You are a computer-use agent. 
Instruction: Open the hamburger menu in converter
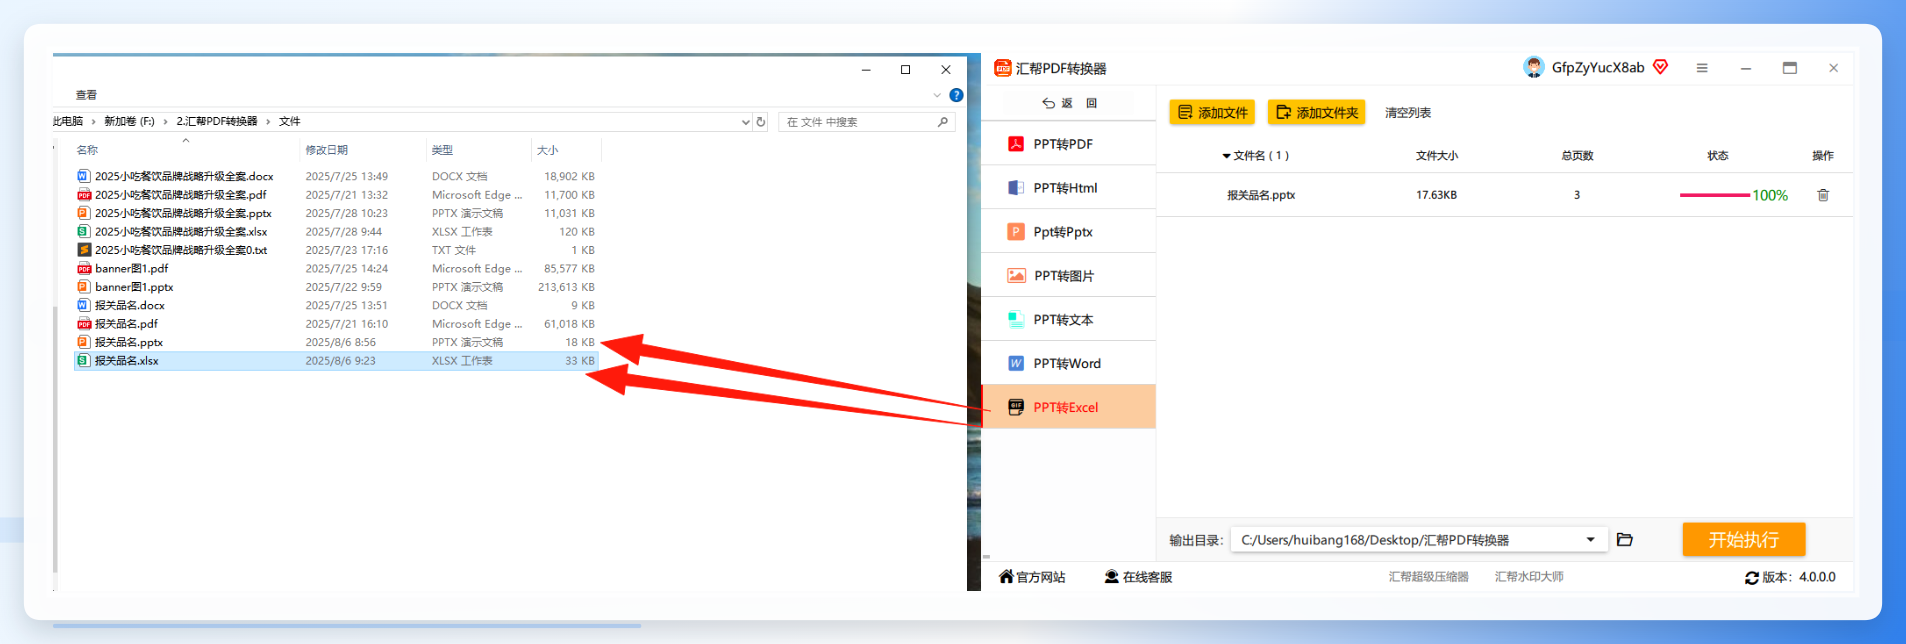[x=1702, y=68]
